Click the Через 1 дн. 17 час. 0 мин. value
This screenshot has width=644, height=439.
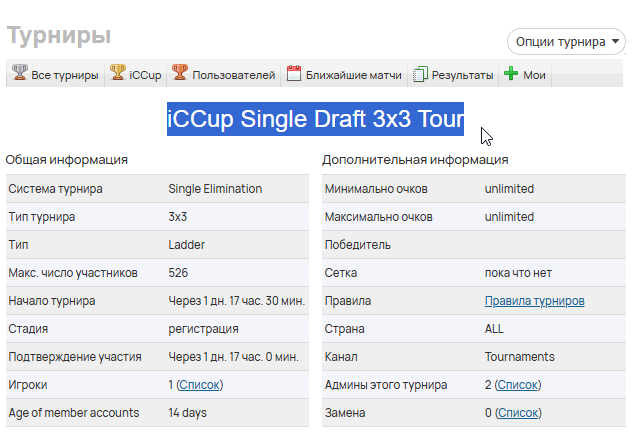tap(233, 357)
